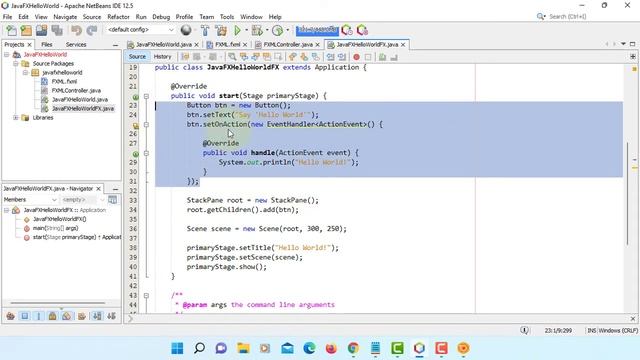Click the Save All toolbar icon

click(57, 30)
